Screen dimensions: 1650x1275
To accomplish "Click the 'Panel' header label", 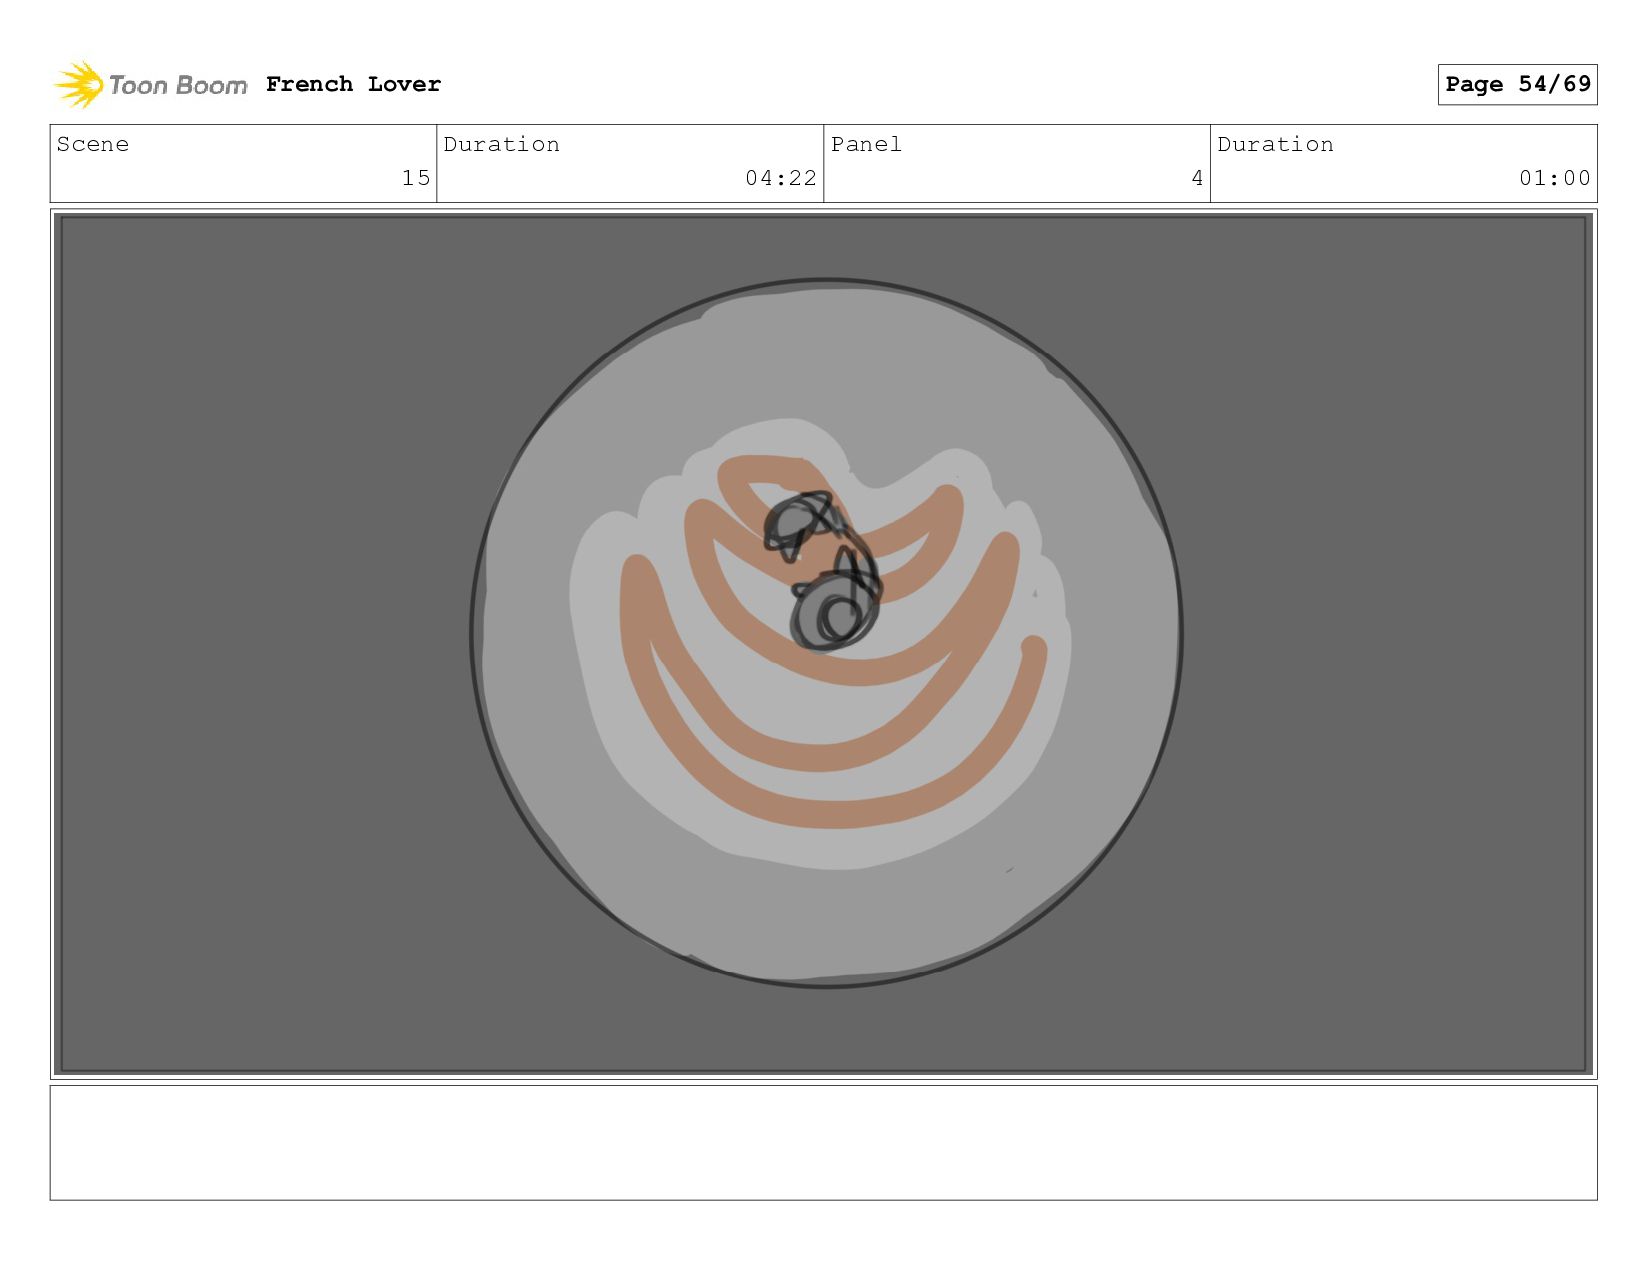I will coord(866,144).
